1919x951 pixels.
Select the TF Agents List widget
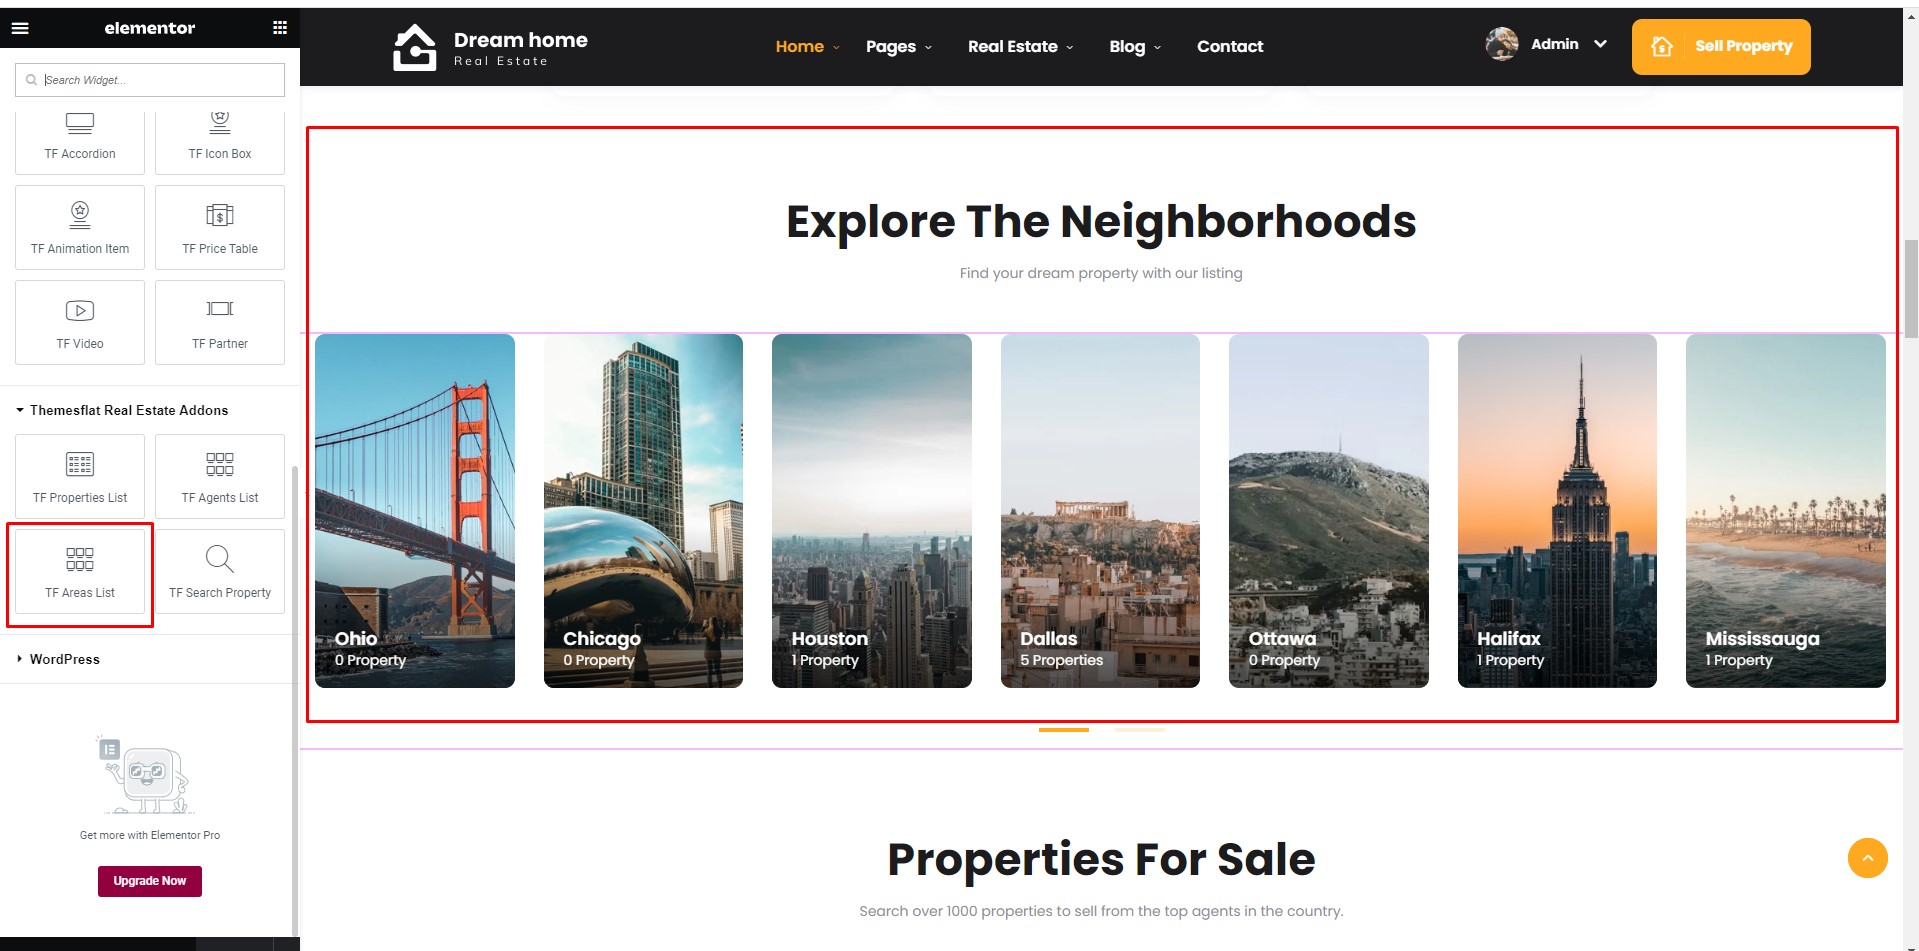coord(220,477)
